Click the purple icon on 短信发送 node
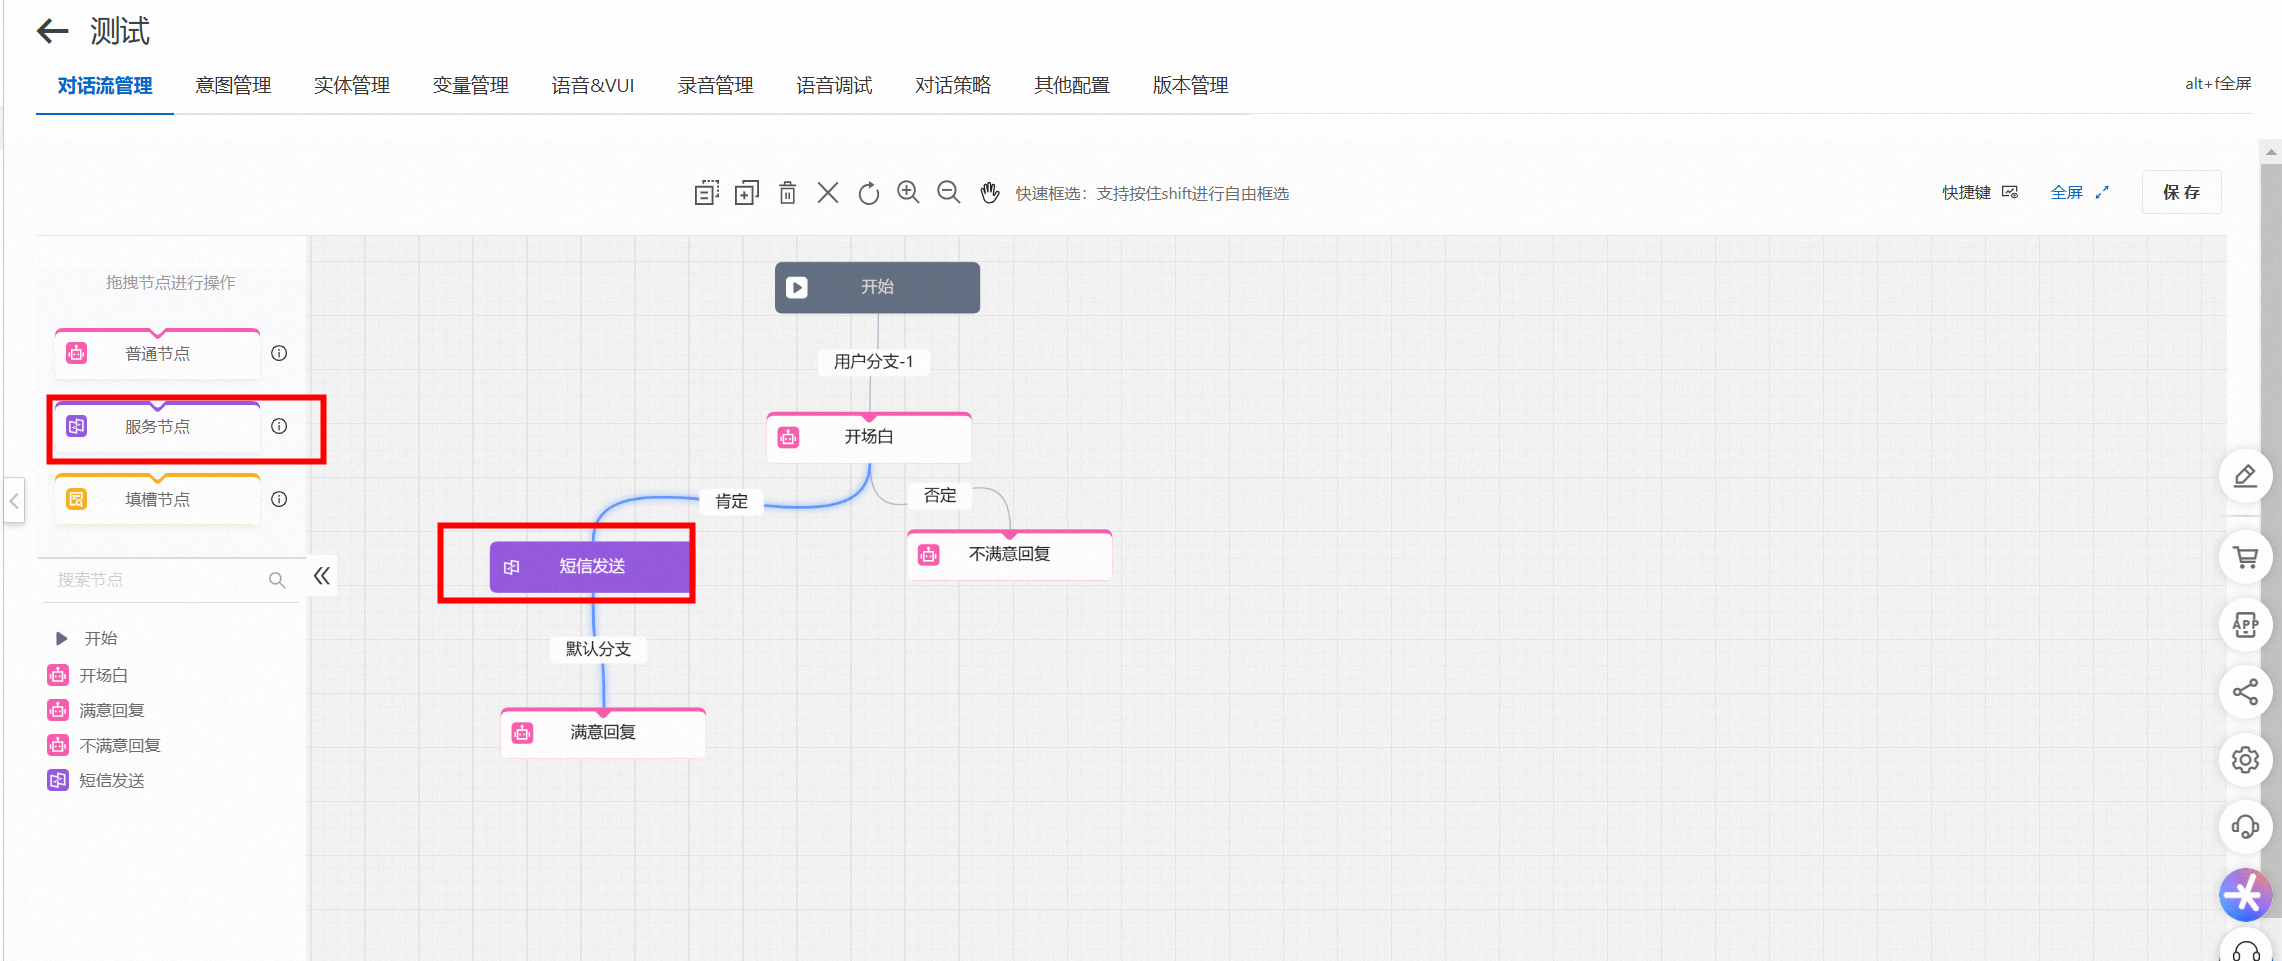 point(512,567)
